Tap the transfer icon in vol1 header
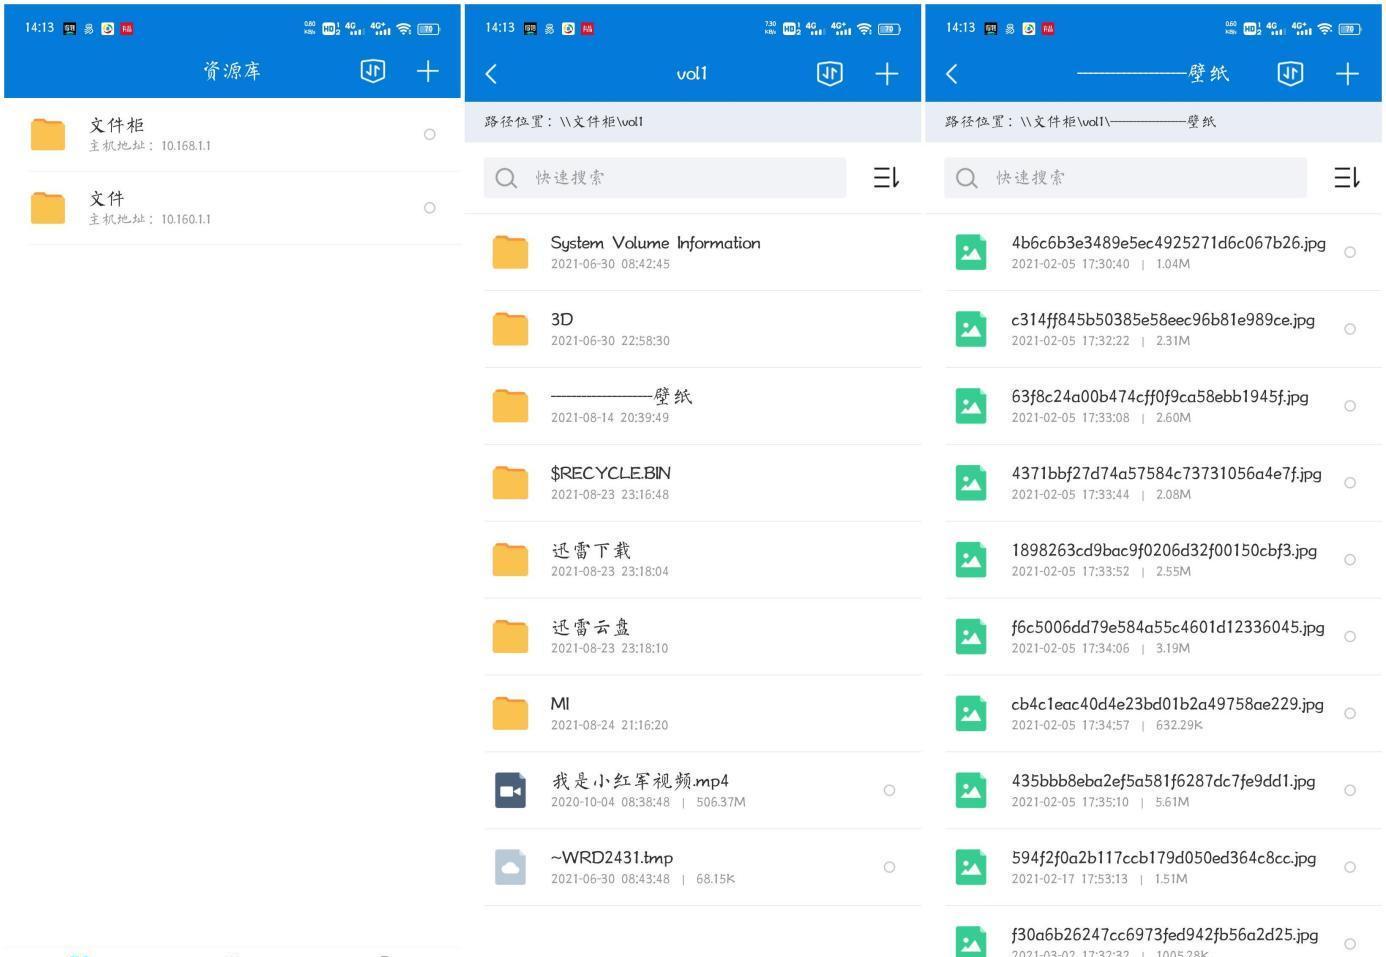1386x957 pixels. [830, 73]
